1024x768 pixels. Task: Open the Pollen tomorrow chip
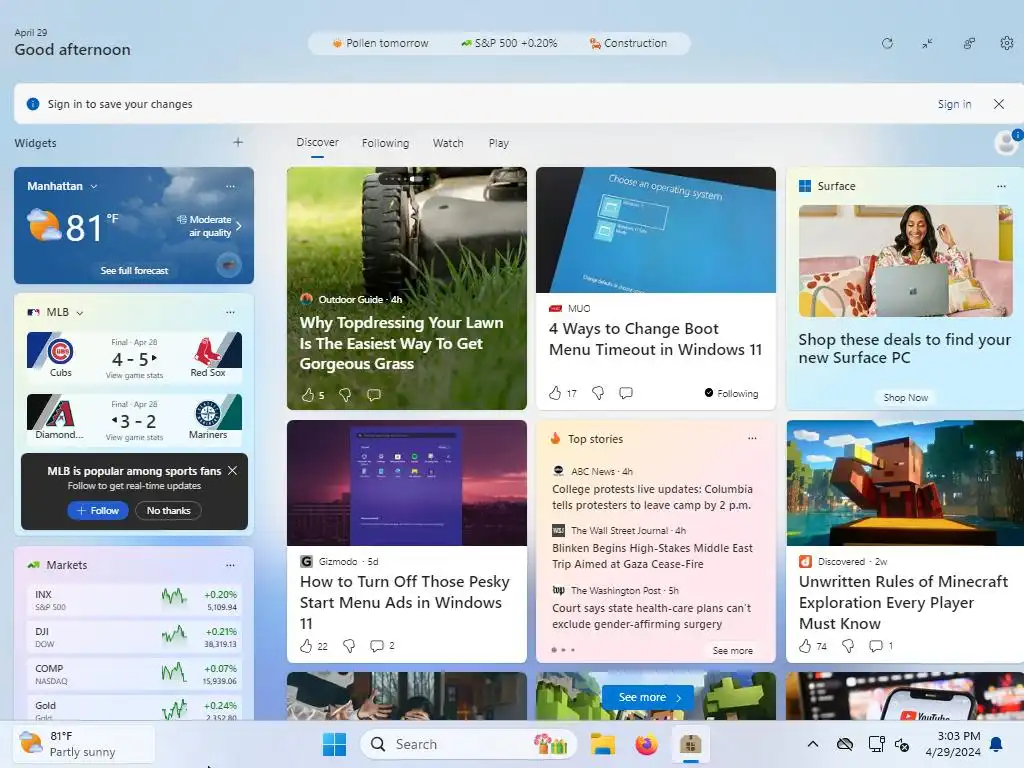pos(380,43)
